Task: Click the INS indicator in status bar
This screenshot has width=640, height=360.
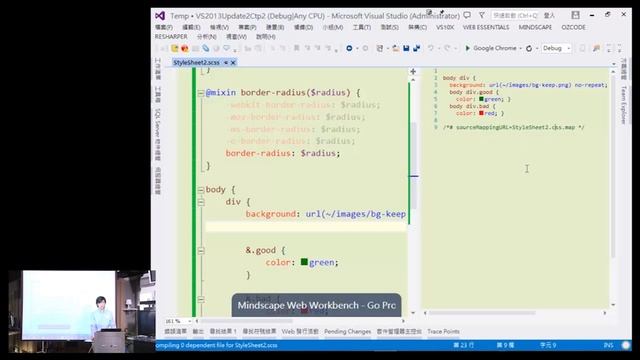Action: point(608,345)
